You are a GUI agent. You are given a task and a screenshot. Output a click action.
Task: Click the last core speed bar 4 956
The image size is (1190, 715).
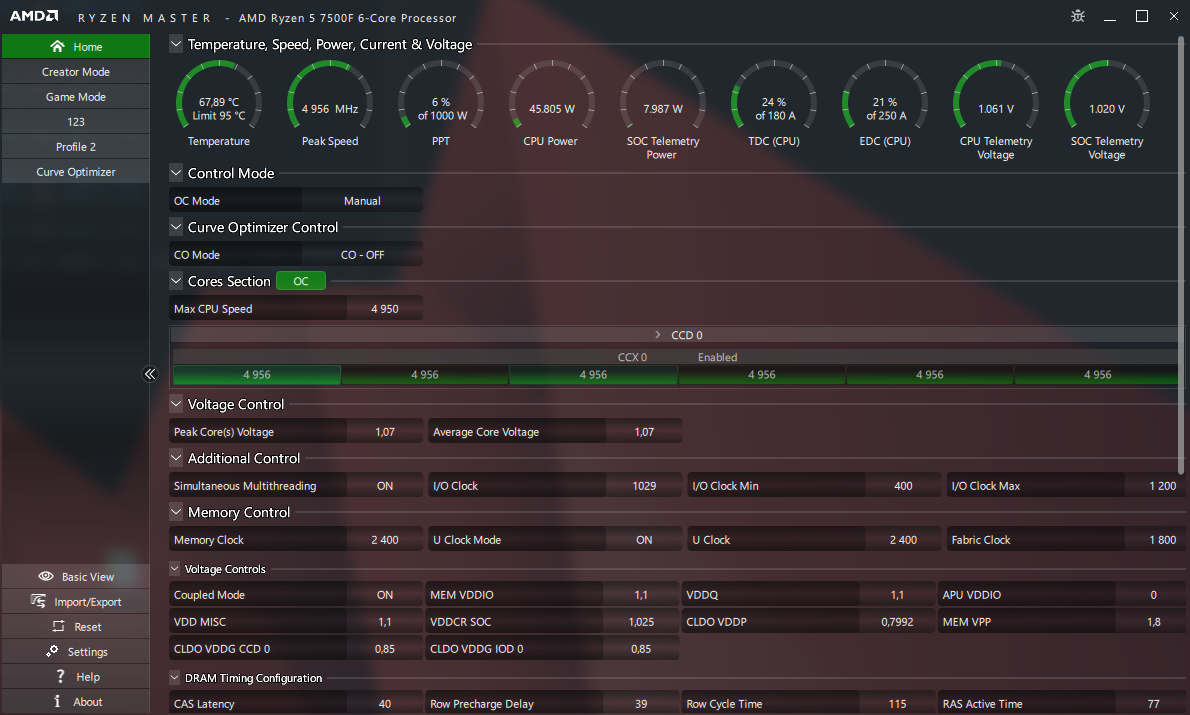click(1097, 374)
